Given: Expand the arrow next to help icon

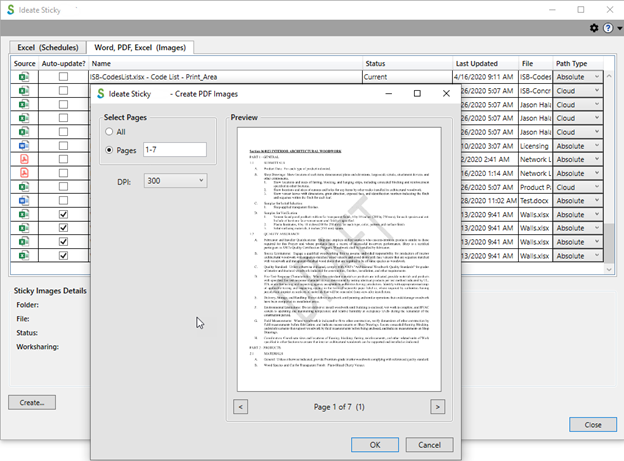Looking at the screenshot, I should (x=619, y=28).
